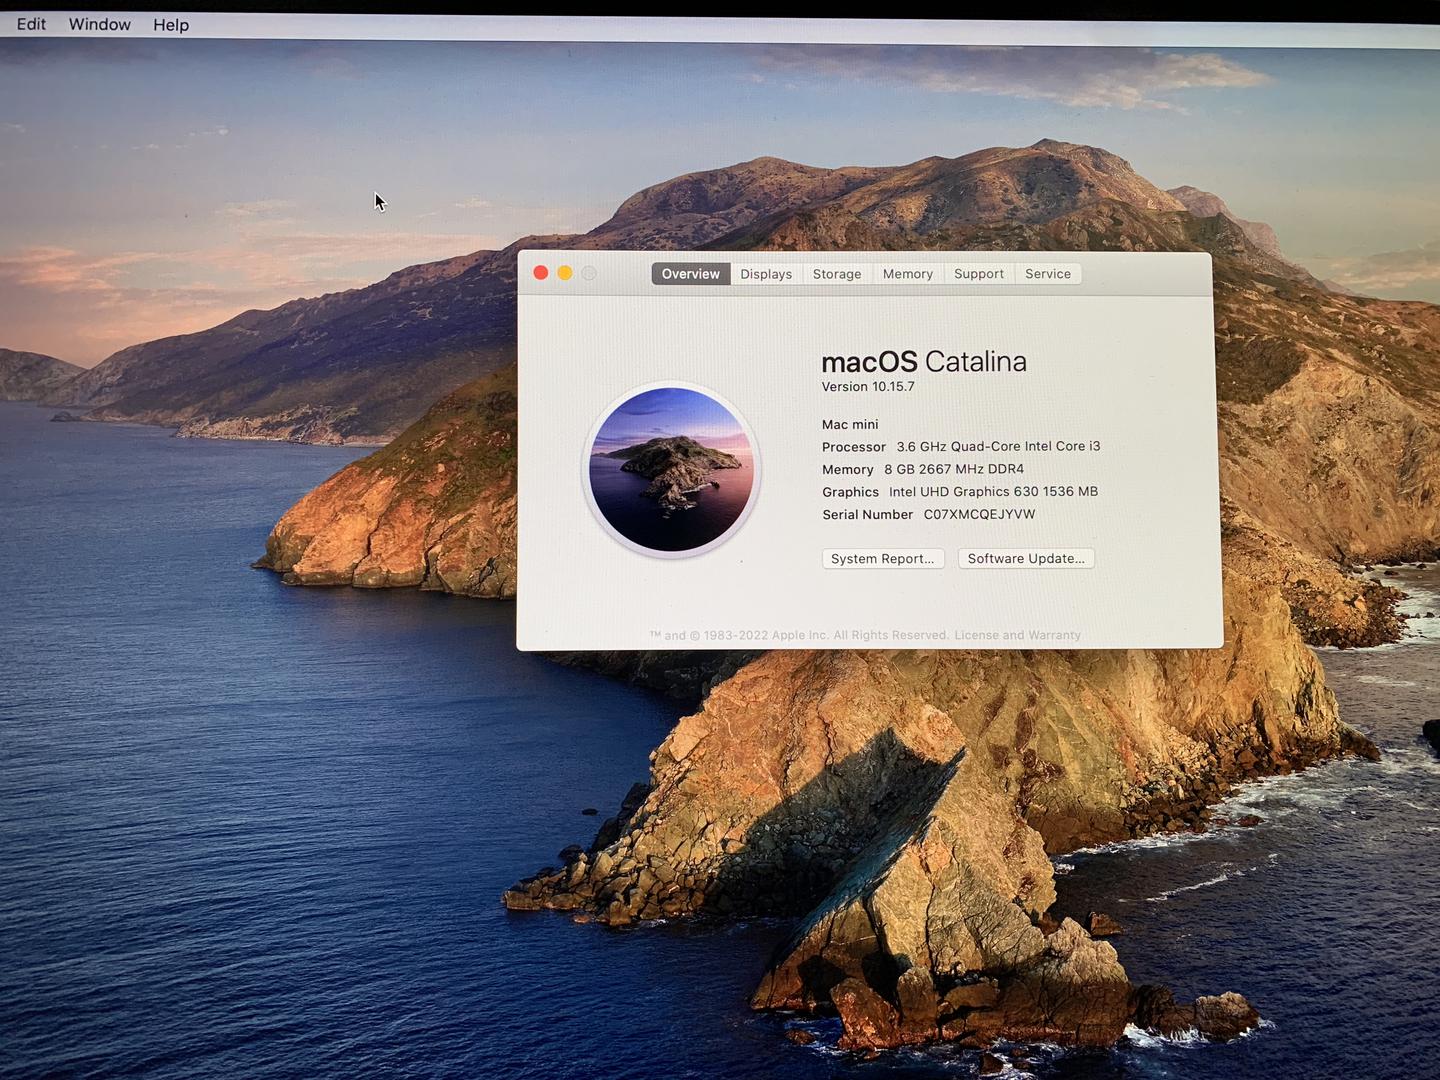Click the Version 10.15.7 text

(868, 387)
